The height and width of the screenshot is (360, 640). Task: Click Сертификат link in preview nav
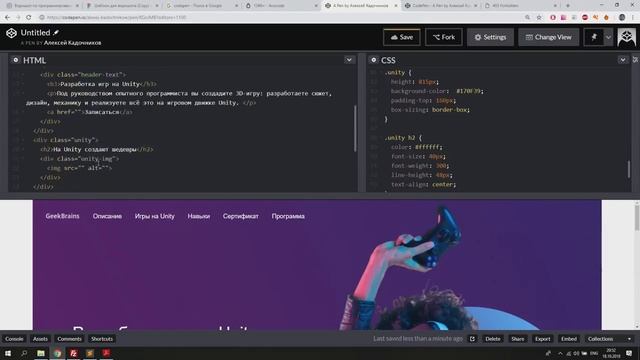[241, 216]
